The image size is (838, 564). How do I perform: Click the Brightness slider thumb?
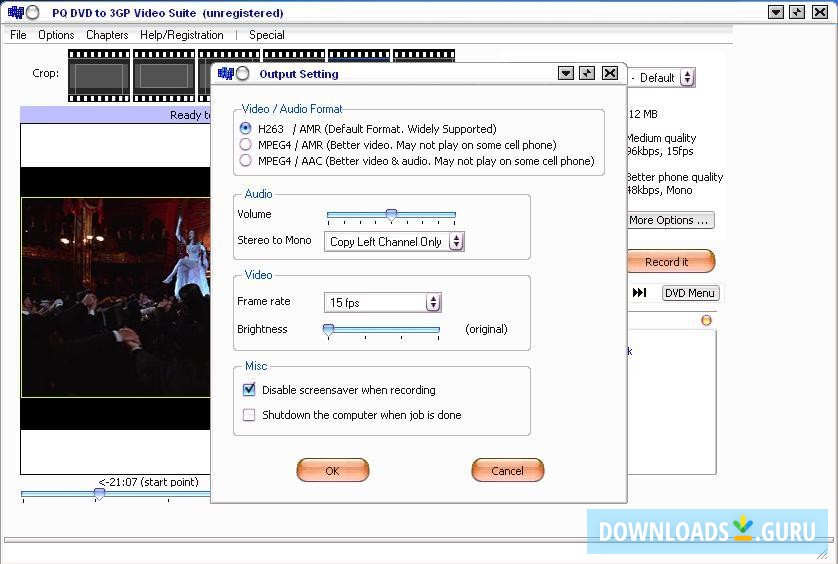[329, 330]
